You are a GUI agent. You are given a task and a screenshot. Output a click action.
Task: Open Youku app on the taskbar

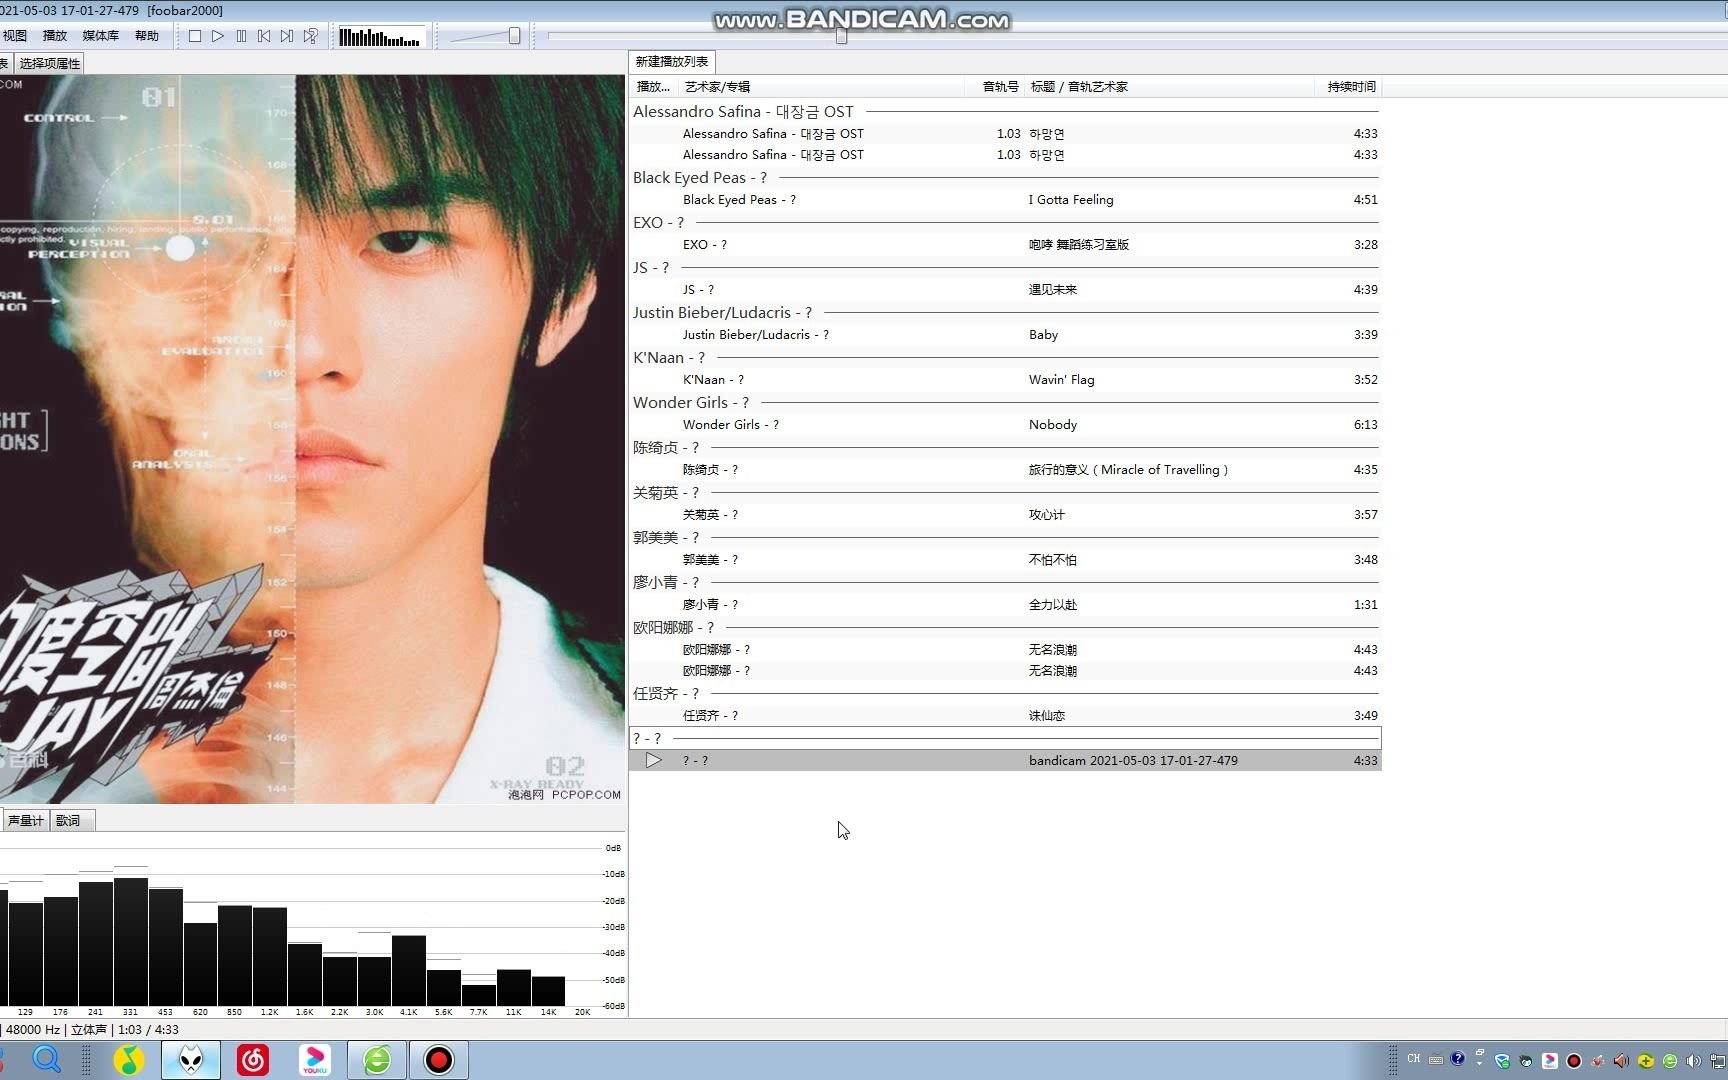(x=315, y=1060)
